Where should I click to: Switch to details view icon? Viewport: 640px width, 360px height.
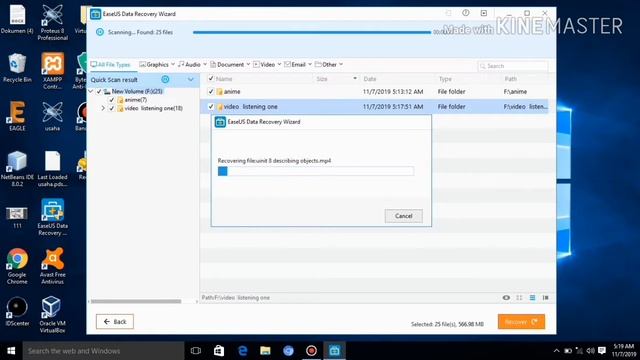tap(545, 298)
